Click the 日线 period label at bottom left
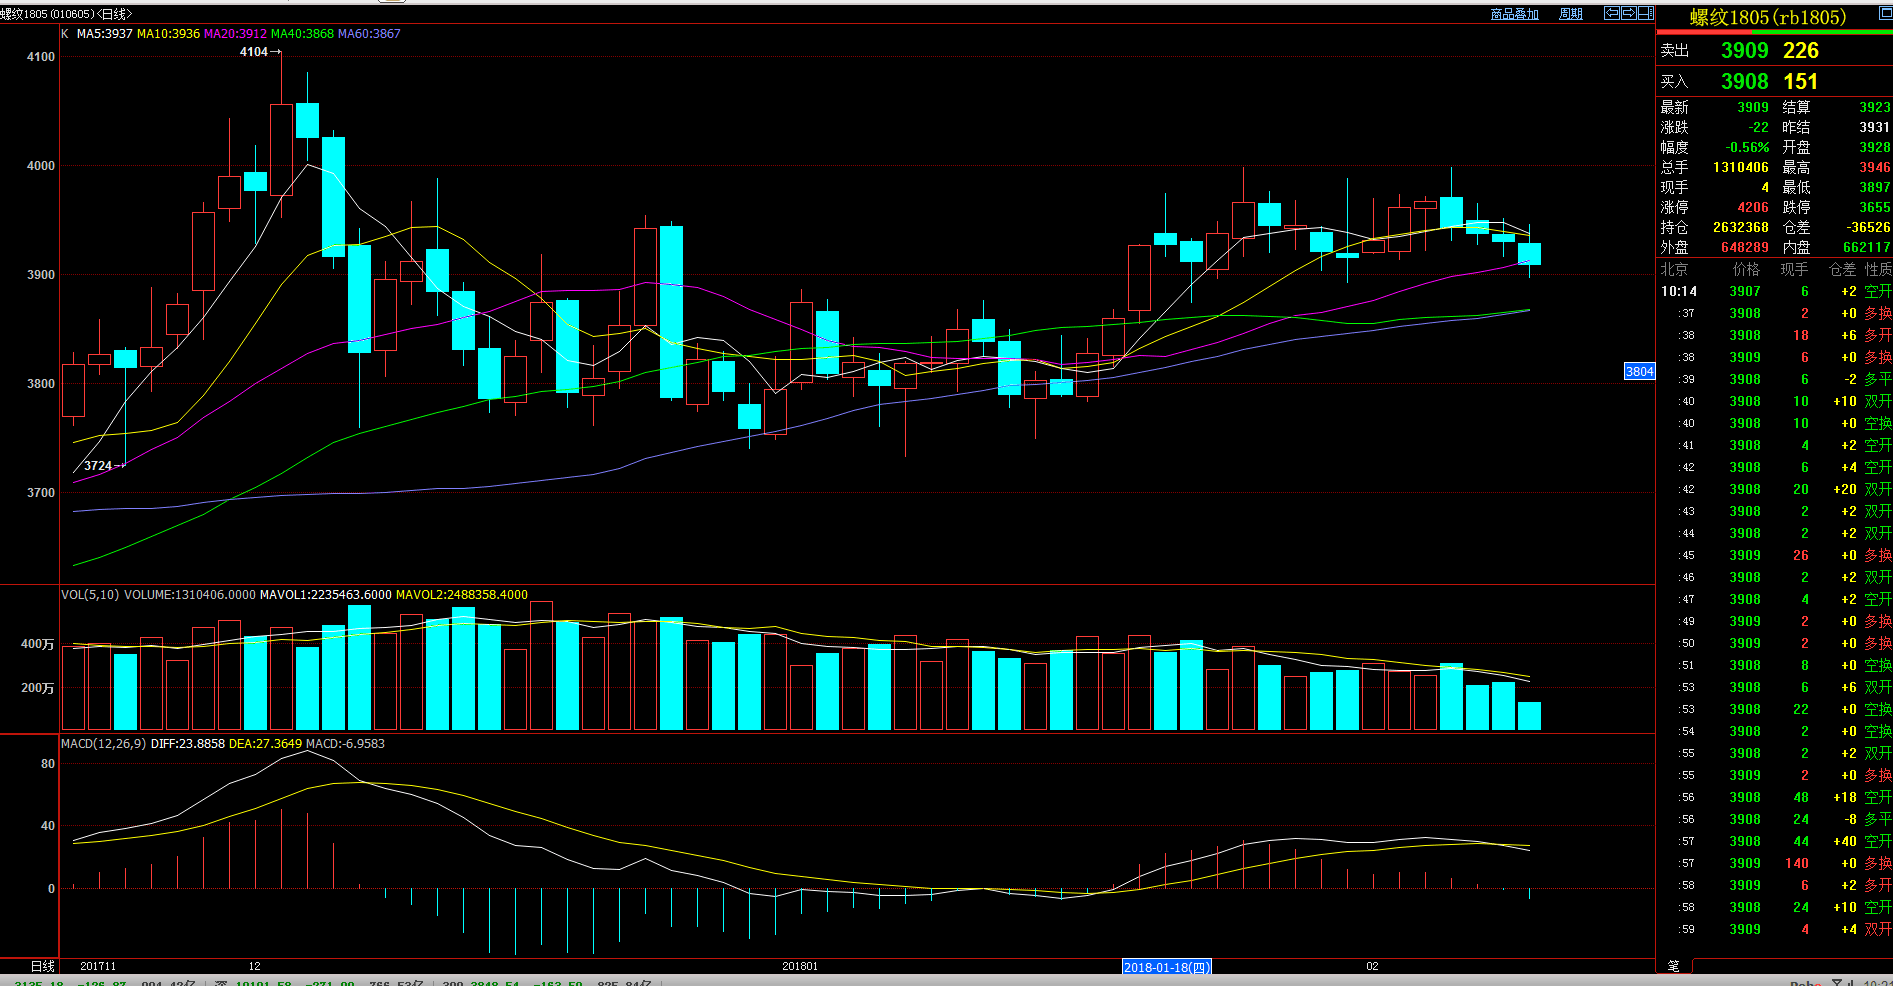1893x986 pixels. point(43,966)
